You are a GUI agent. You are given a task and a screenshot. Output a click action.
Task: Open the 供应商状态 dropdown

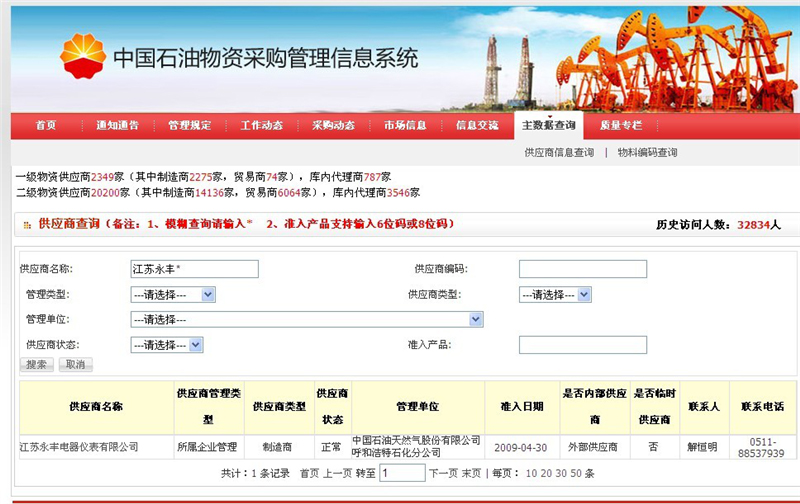pos(167,344)
